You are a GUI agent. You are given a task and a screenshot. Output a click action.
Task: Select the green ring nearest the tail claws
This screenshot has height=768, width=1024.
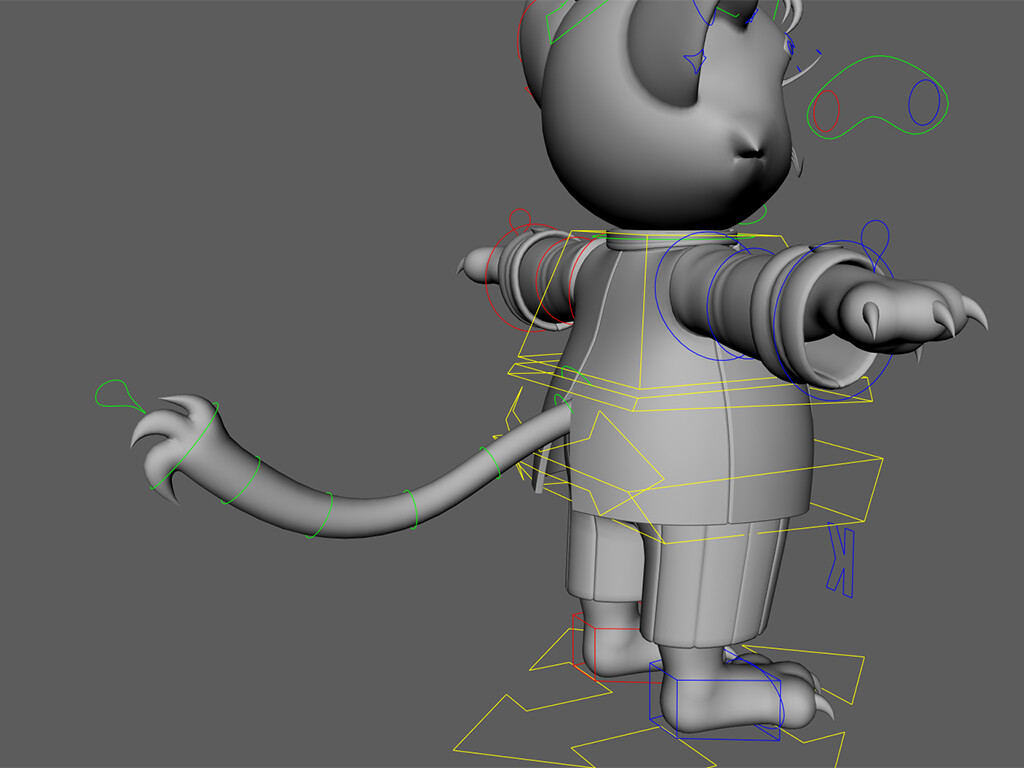click(x=184, y=445)
